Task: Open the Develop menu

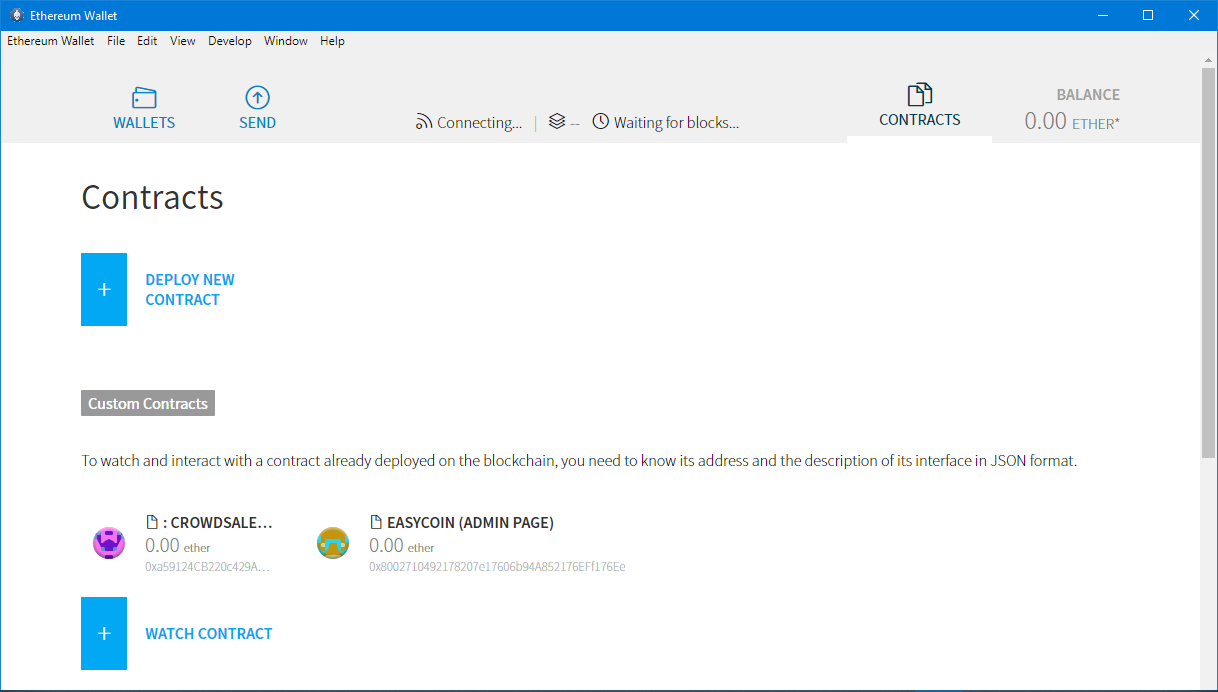Action: coord(230,41)
